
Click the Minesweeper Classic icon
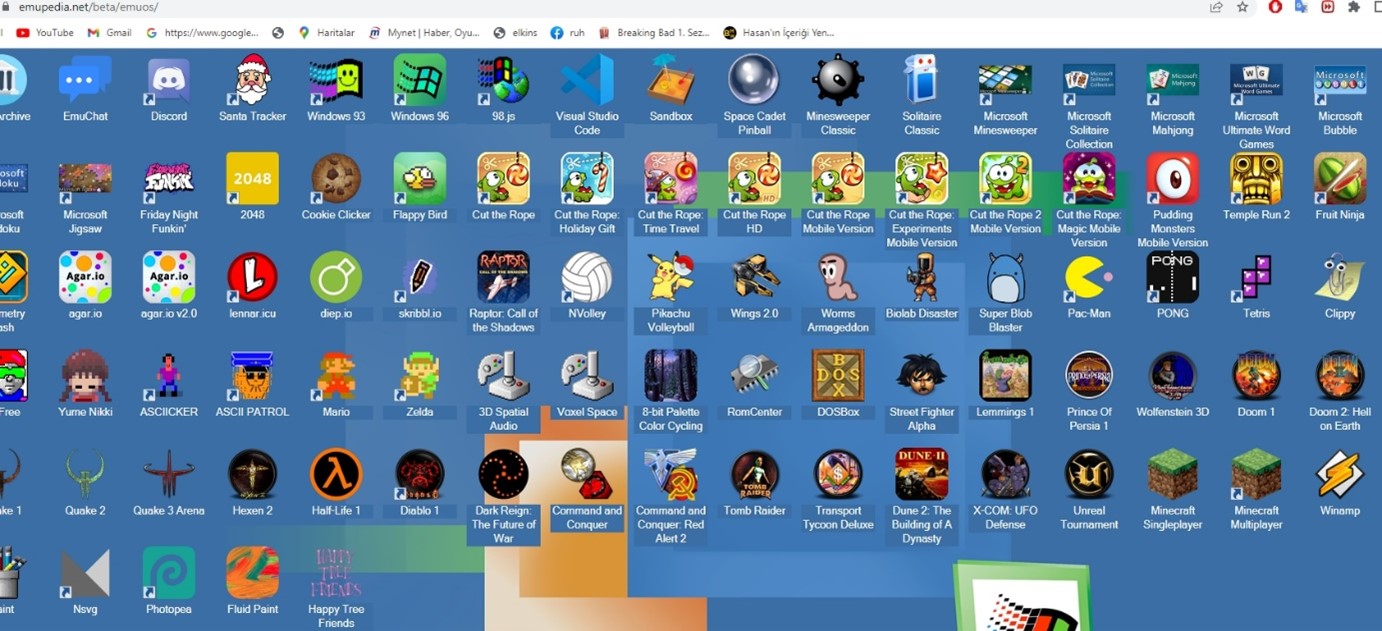(838, 82)
